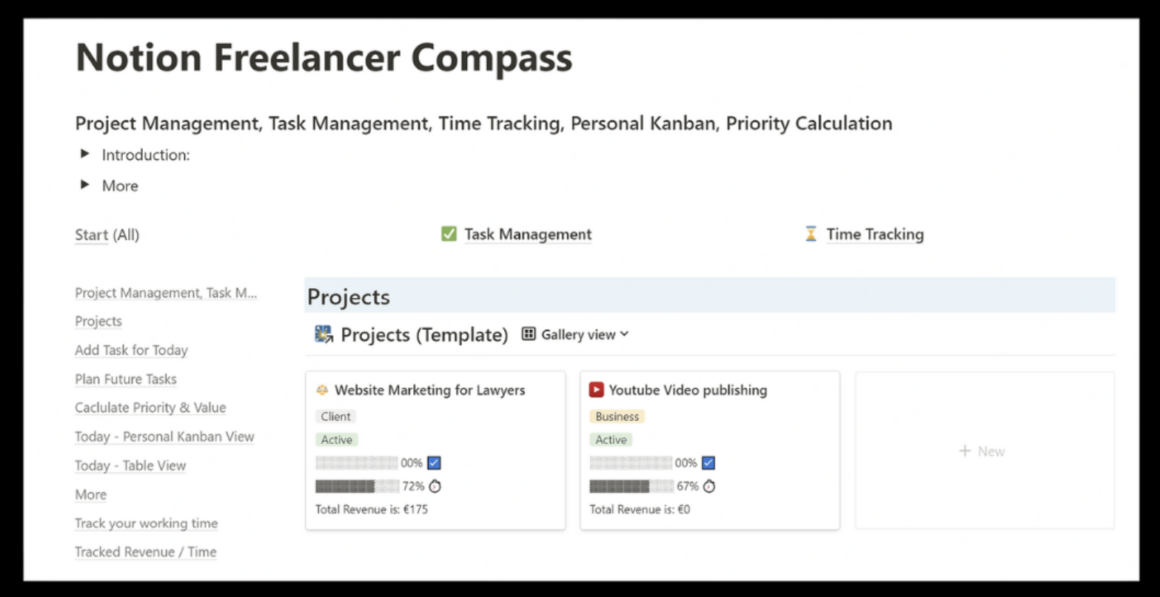Viewport: 1160px width, 597px height.
Task: Expand the Introduction toggle
Action: (x=85, y=155)
